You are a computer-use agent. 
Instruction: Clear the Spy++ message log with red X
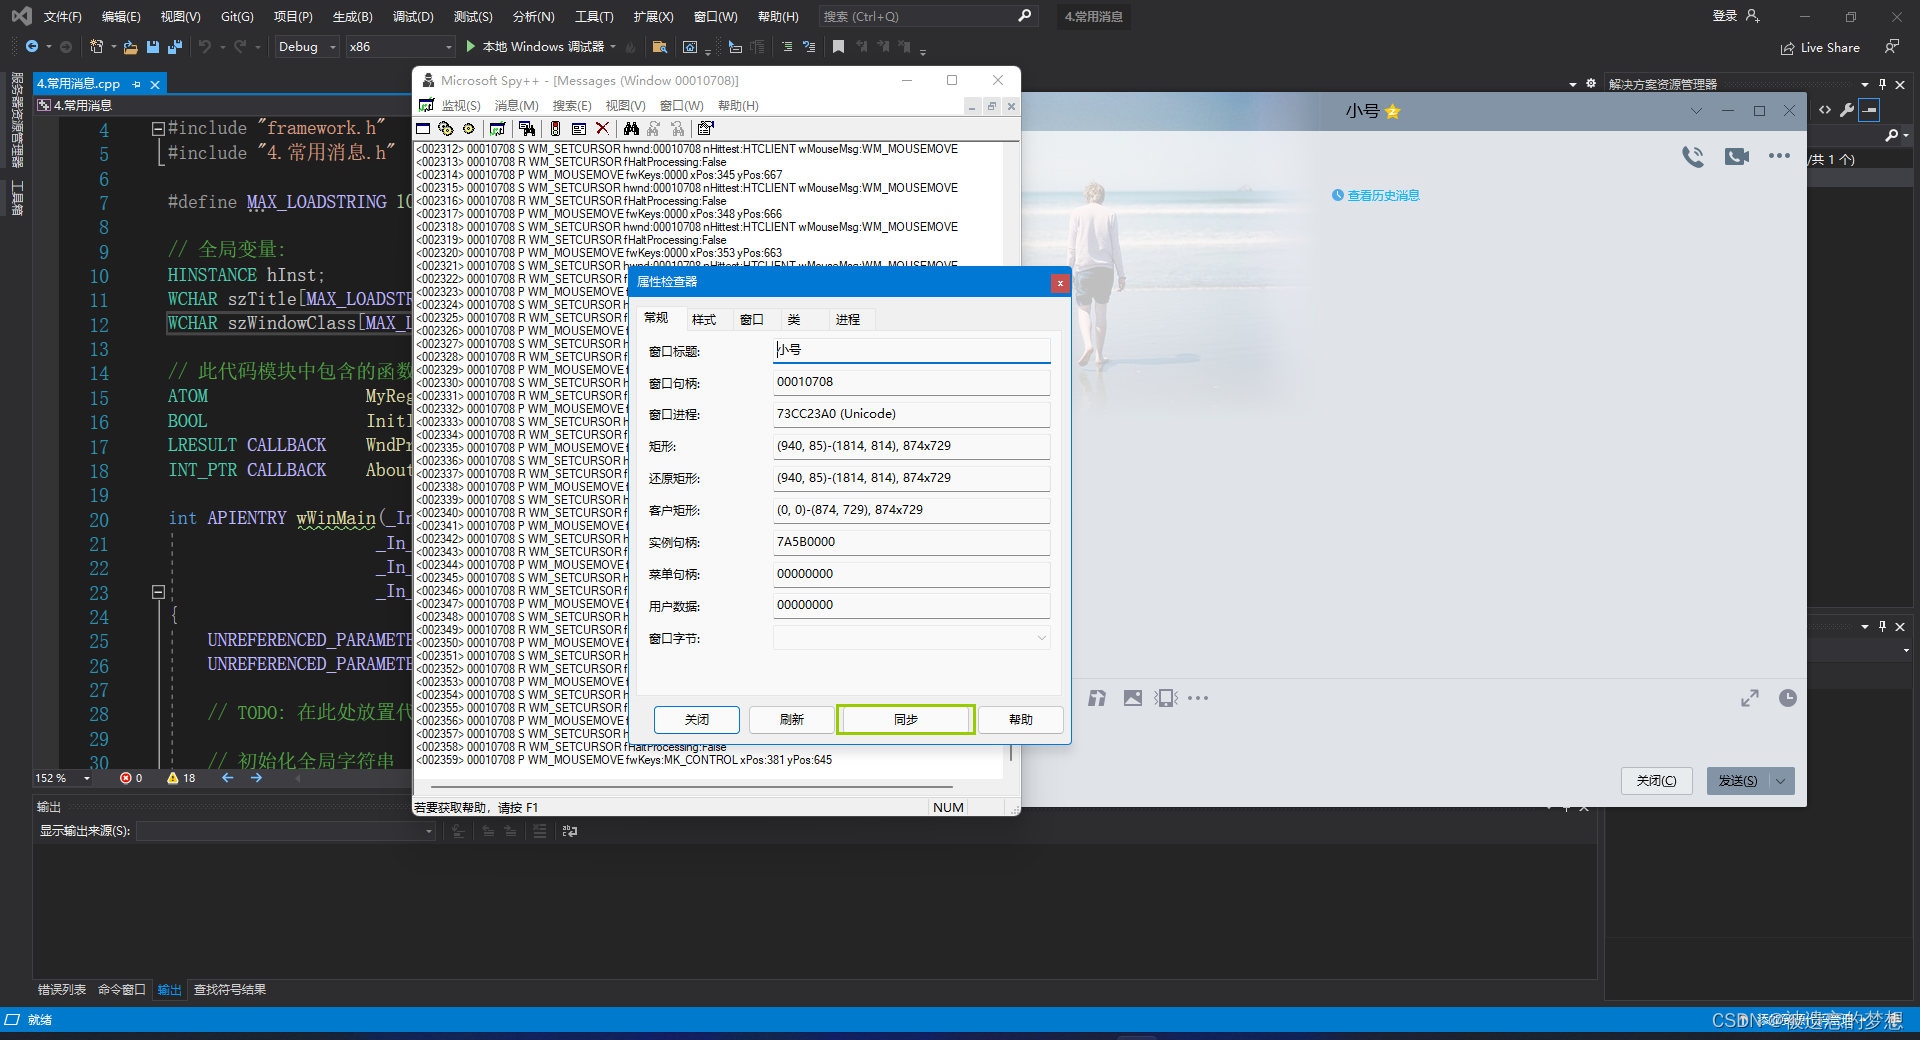point(602,129)
